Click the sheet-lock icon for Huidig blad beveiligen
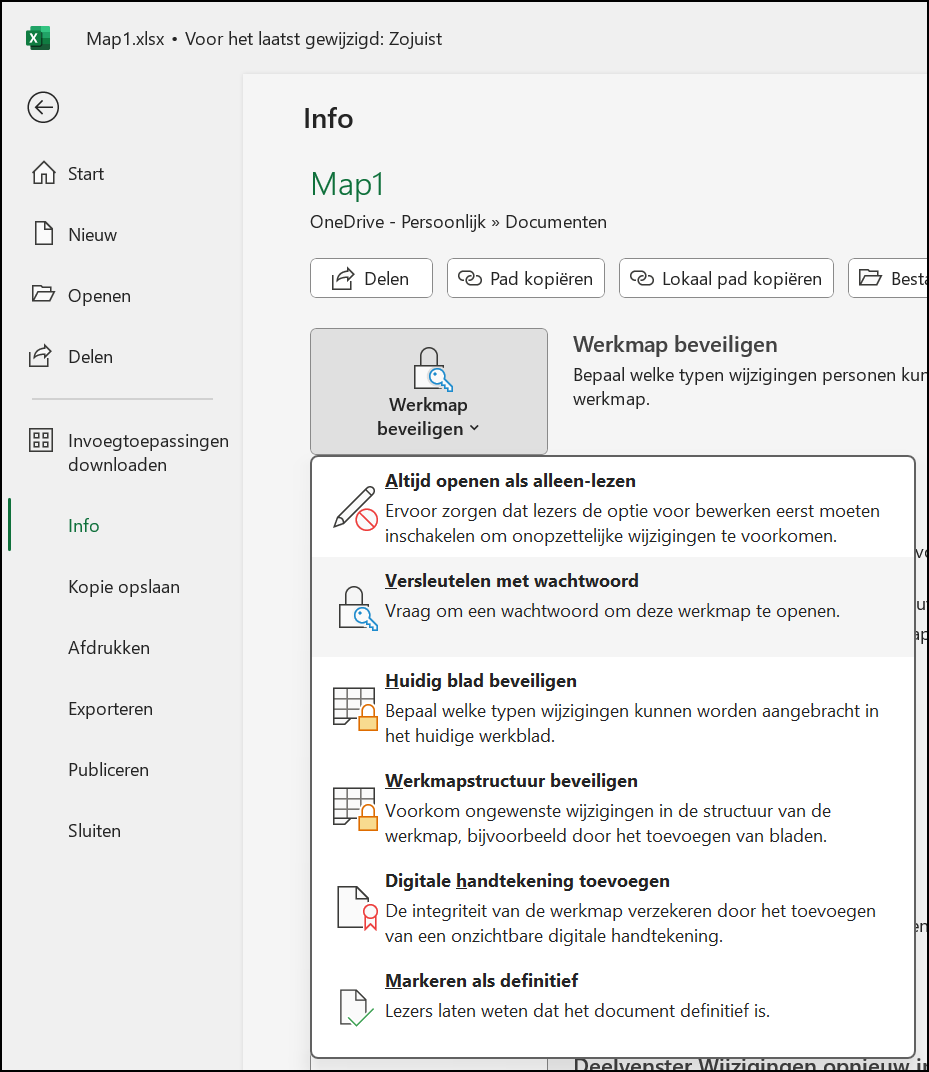929x1072 pixels. click(x=355, y=709)
